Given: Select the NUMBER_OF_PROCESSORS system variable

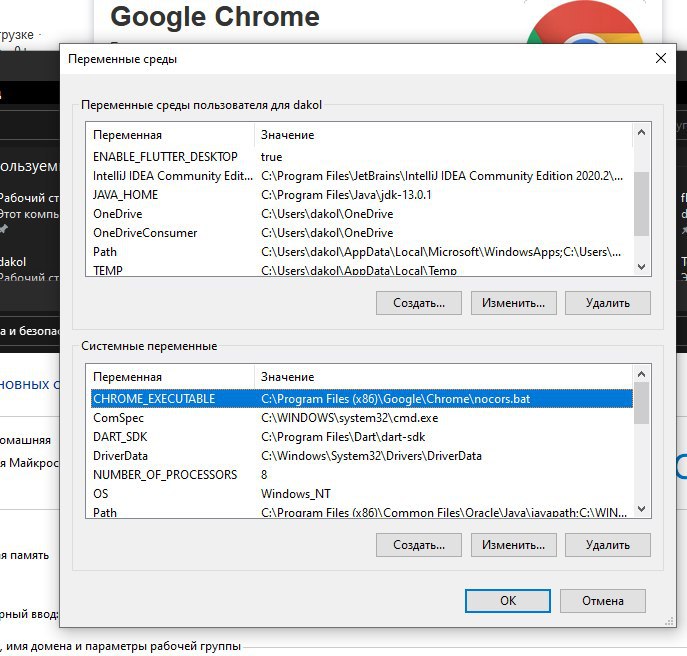Looking at the screenshot, I should click(361, 475).
